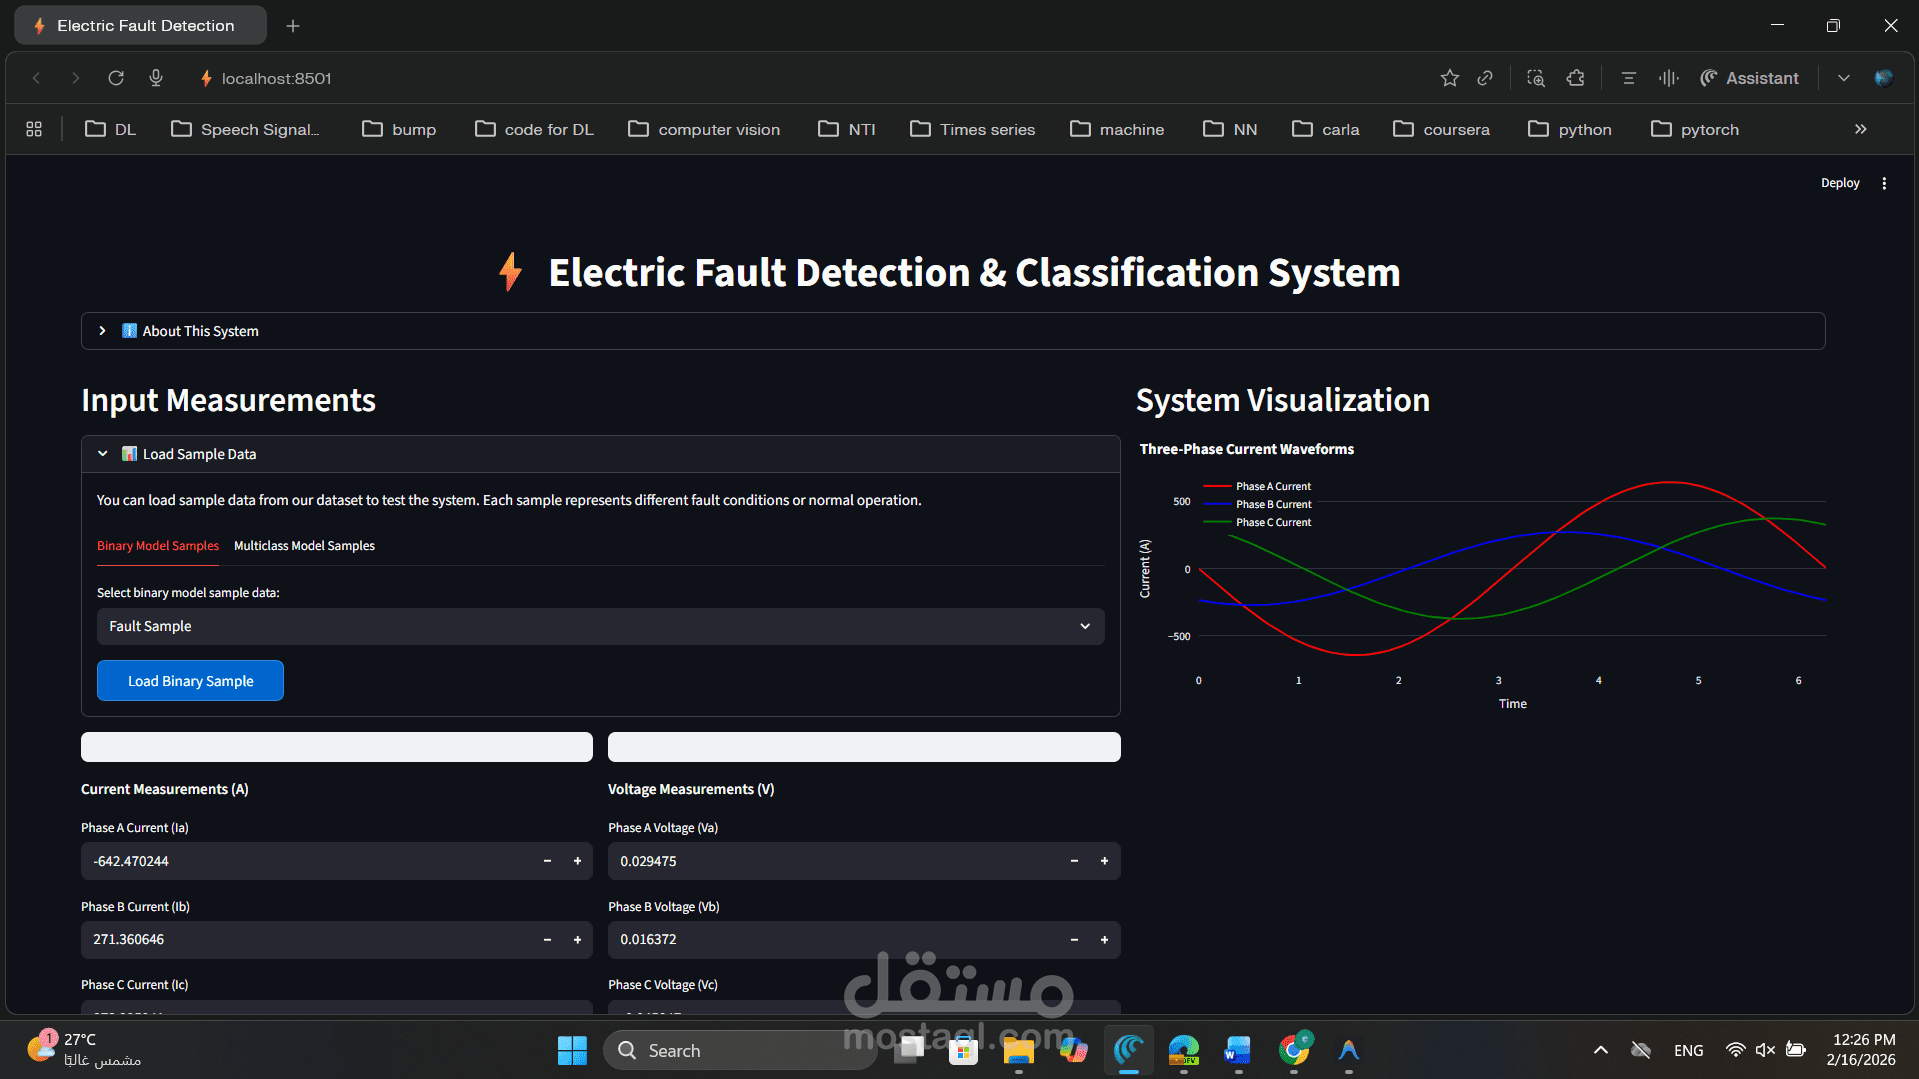Viewport: 1919px width, 1079px height.
Task: Click the visual search lens icon
Action: click(x=1535, y=78)
